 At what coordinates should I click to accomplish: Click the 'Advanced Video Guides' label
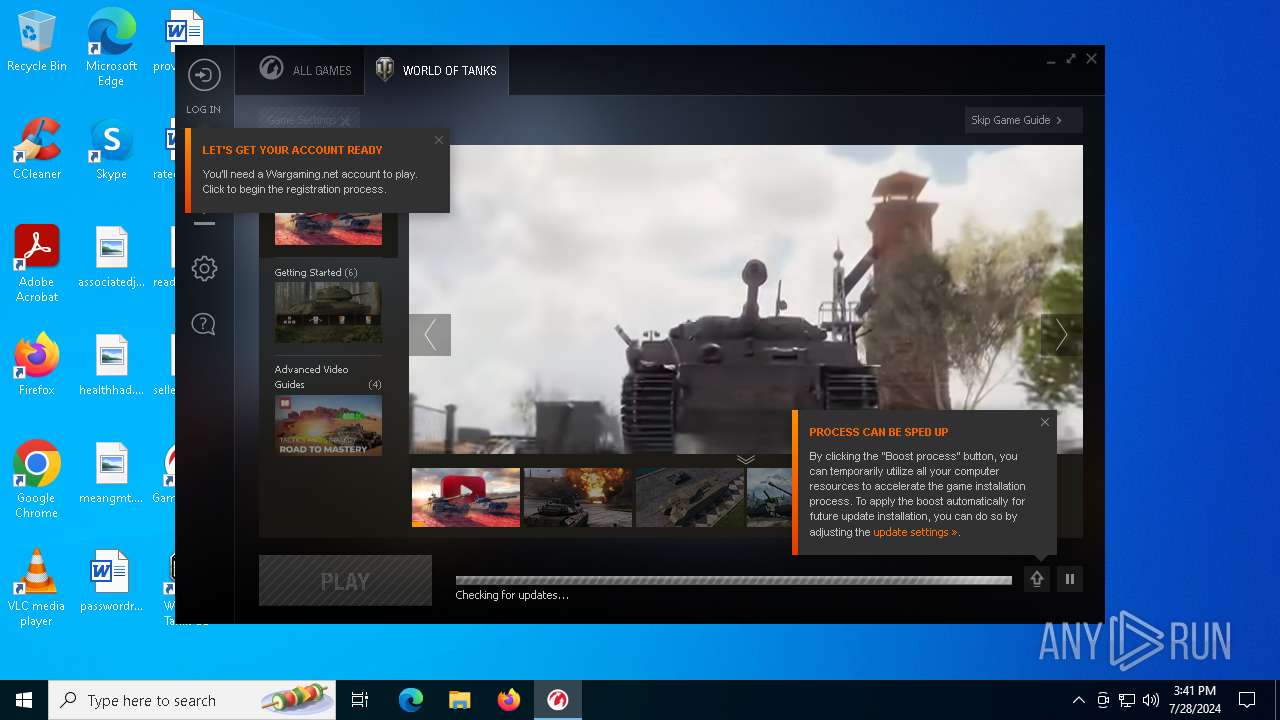click(x=312, y=376)
